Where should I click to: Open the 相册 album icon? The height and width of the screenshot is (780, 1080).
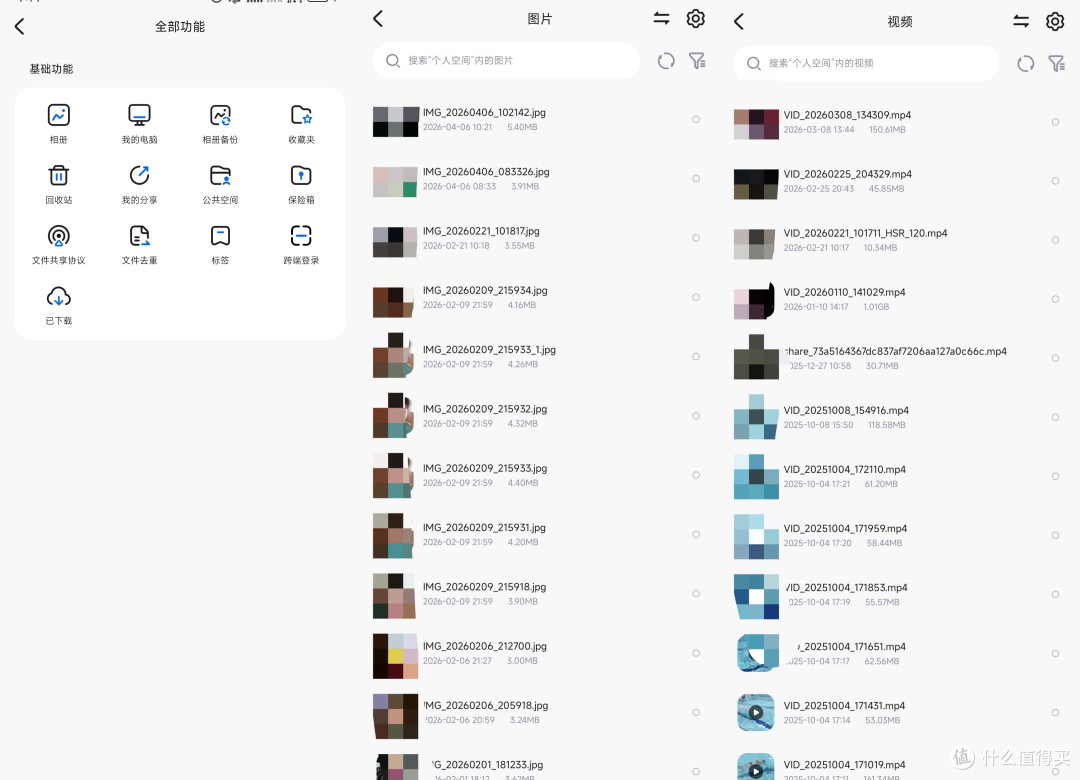[x=59, y=115]
